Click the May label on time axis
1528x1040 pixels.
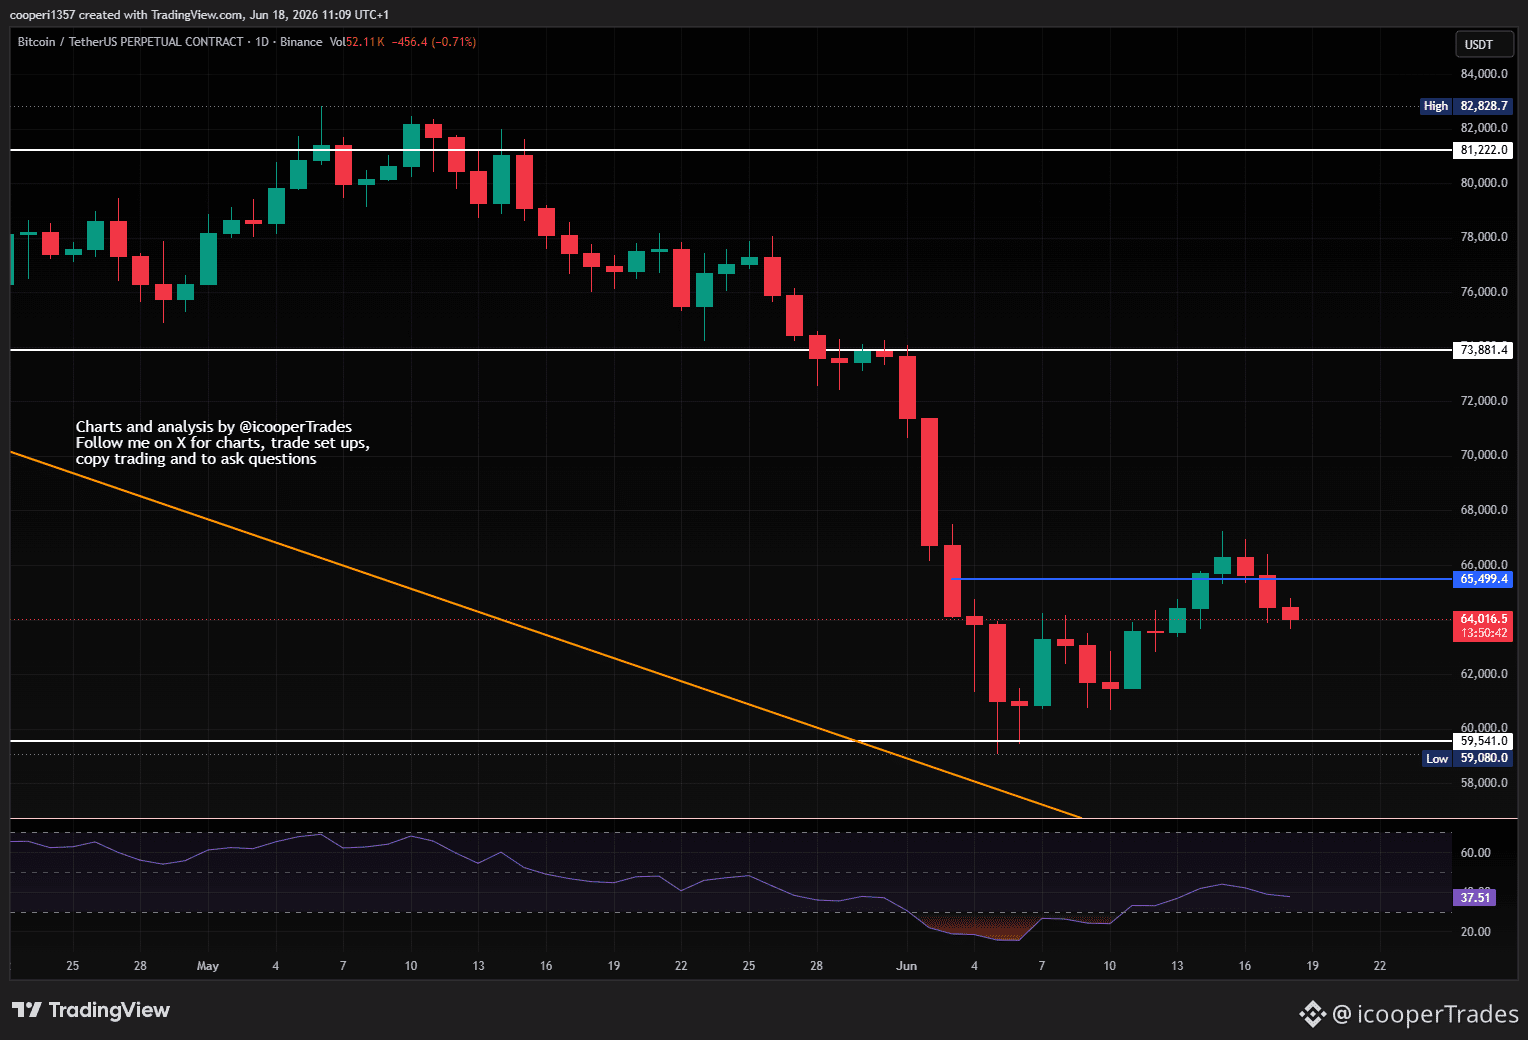pos(208,966)
